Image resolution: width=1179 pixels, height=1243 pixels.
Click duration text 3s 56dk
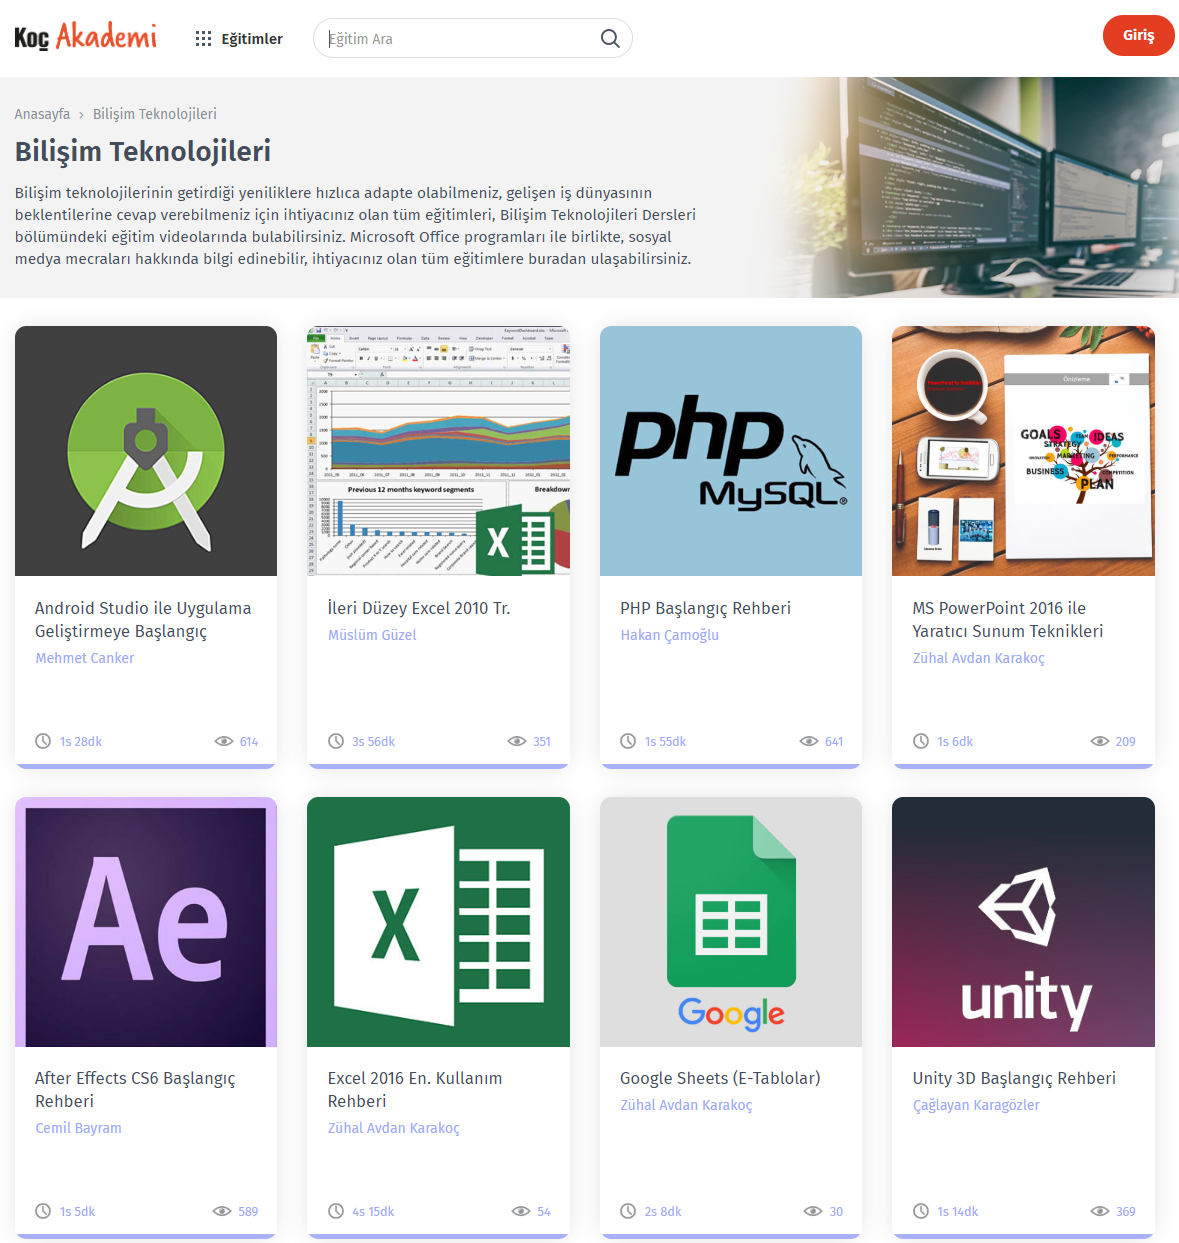tap(374, 742)
